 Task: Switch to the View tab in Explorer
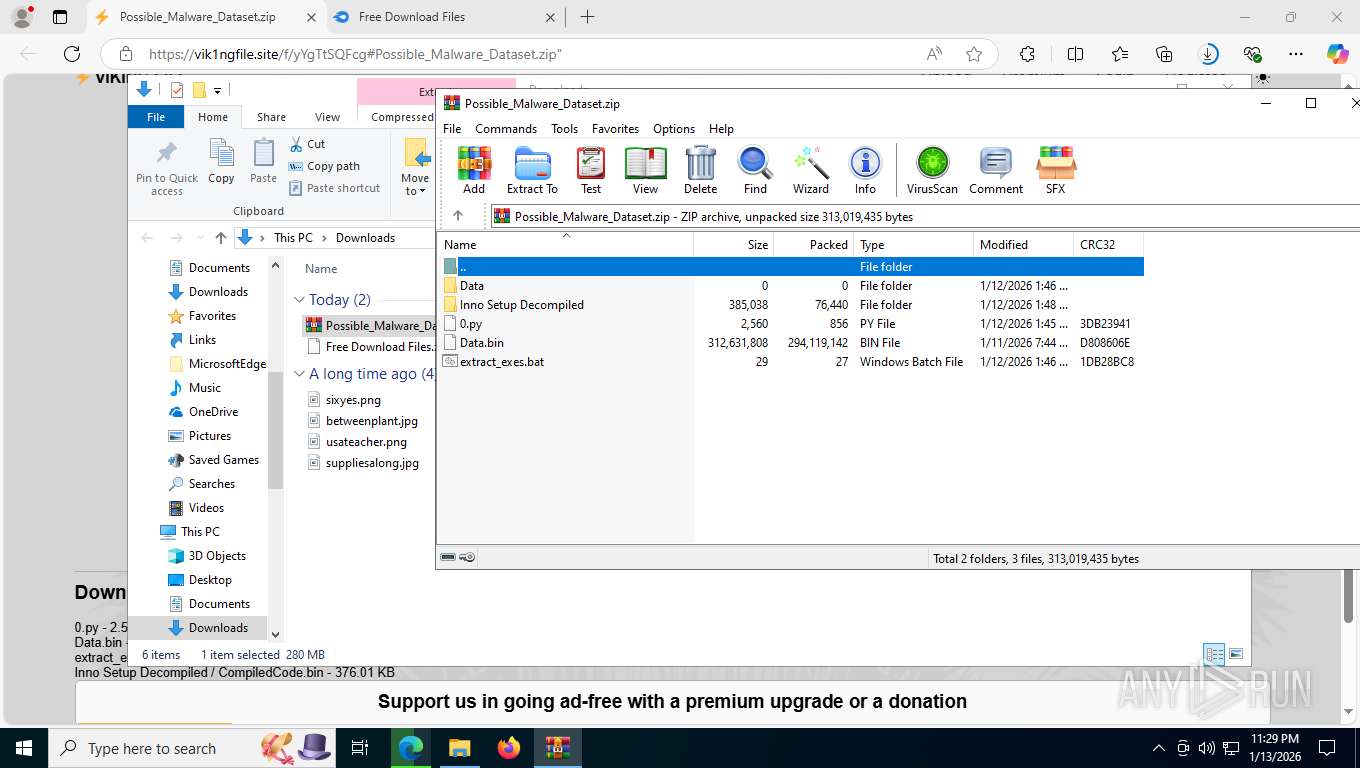tap(328, 117)
